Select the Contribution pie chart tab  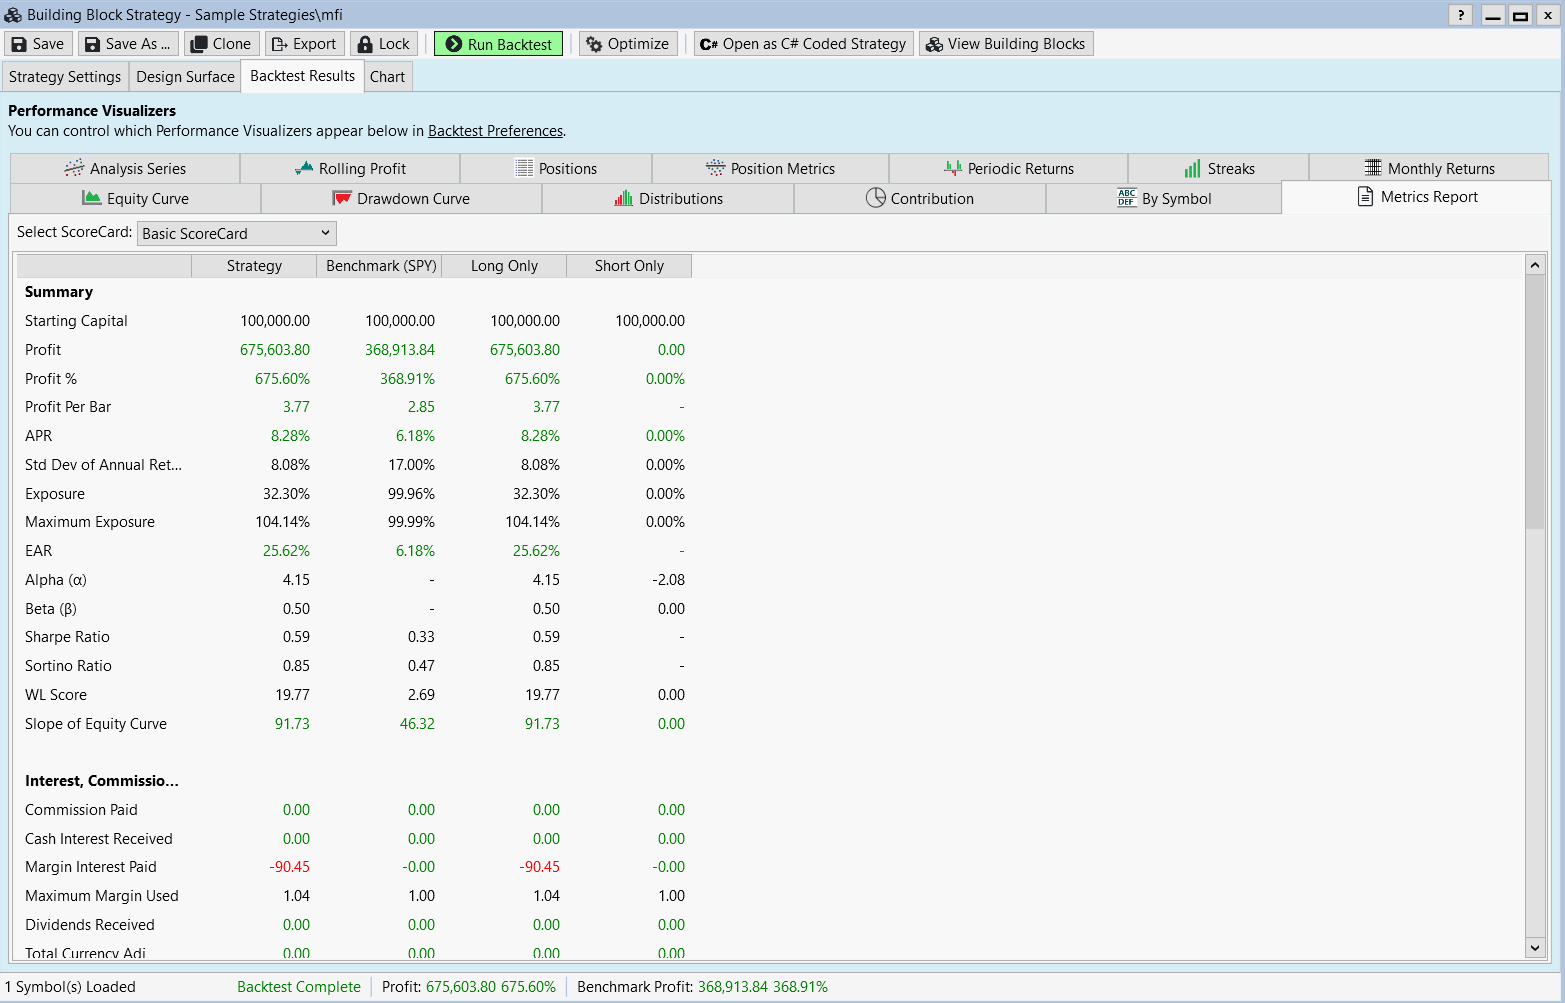click(919, 199)
